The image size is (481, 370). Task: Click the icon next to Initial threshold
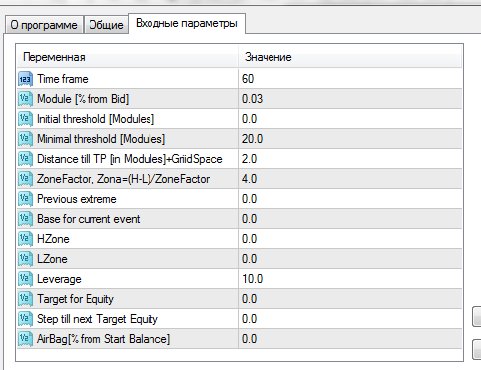[25, 119]
